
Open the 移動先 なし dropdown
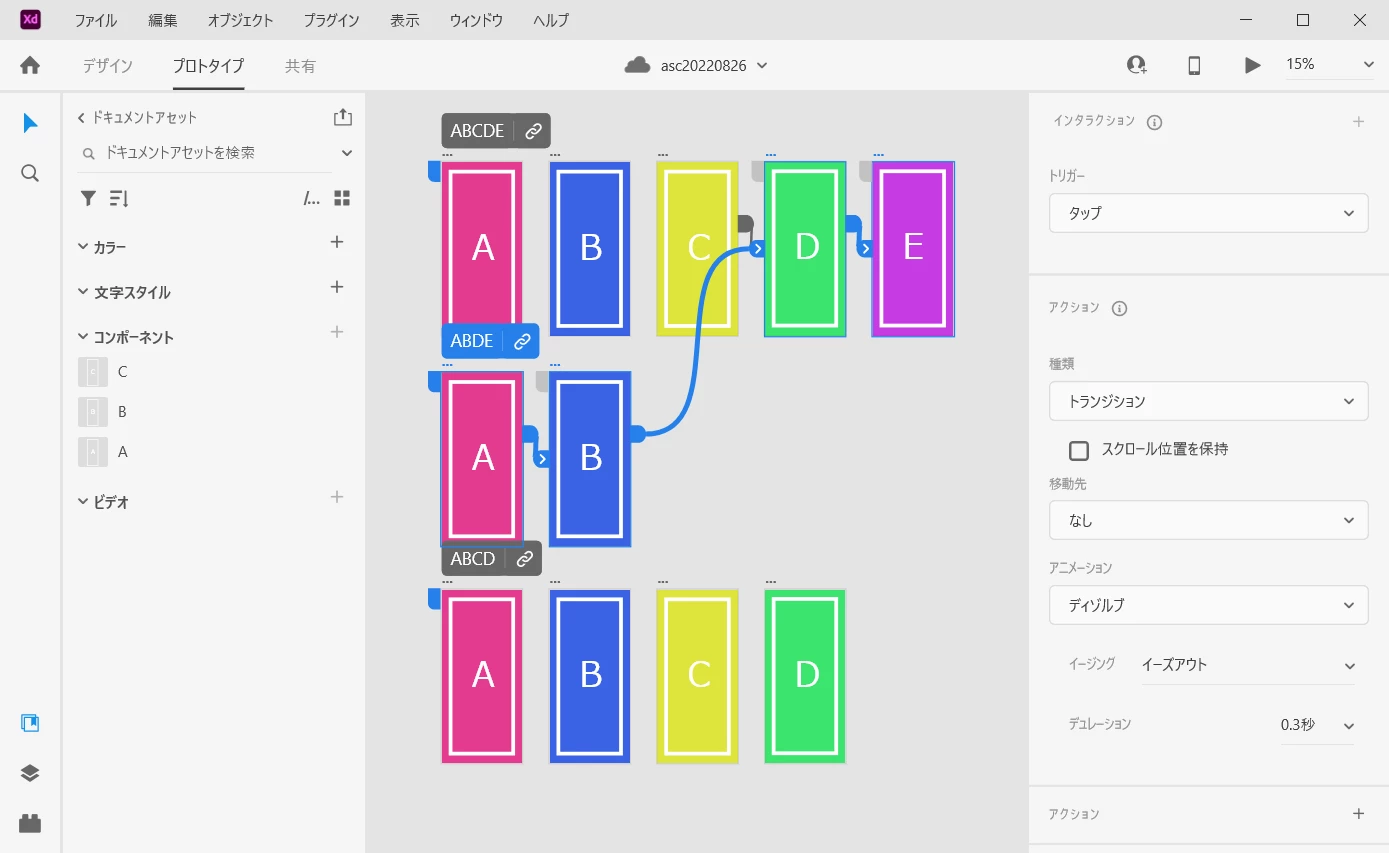[1208, 520]
